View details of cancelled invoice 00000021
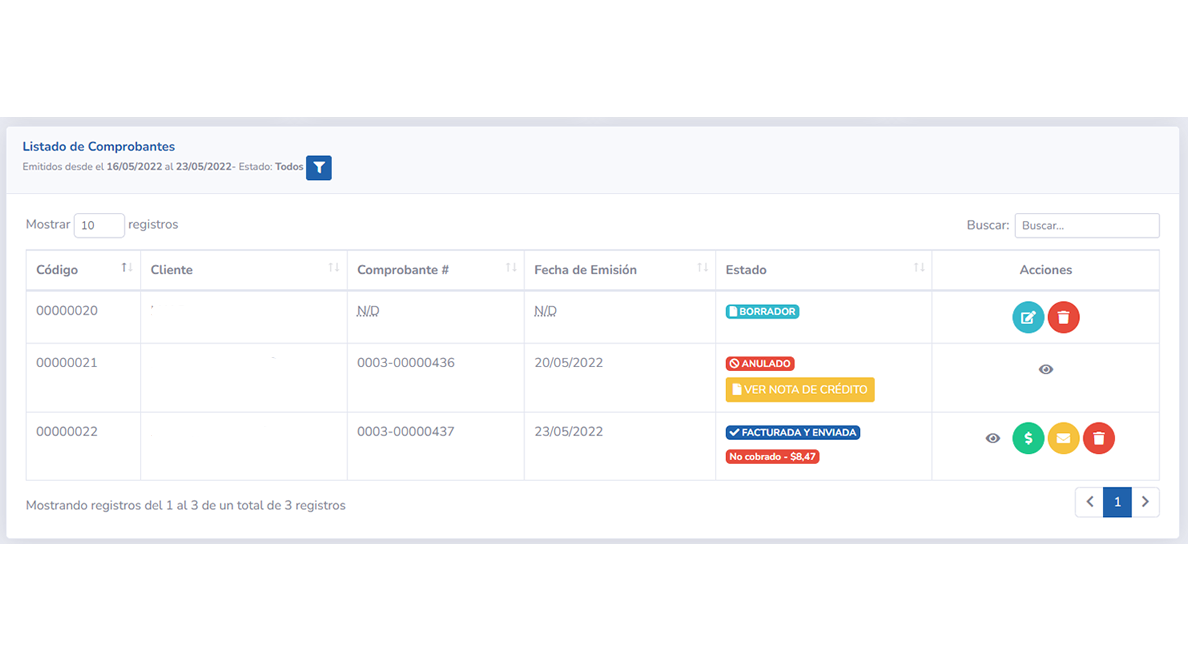Image resolution: width=1188 pixels, height=660 pixels. 1045,370
